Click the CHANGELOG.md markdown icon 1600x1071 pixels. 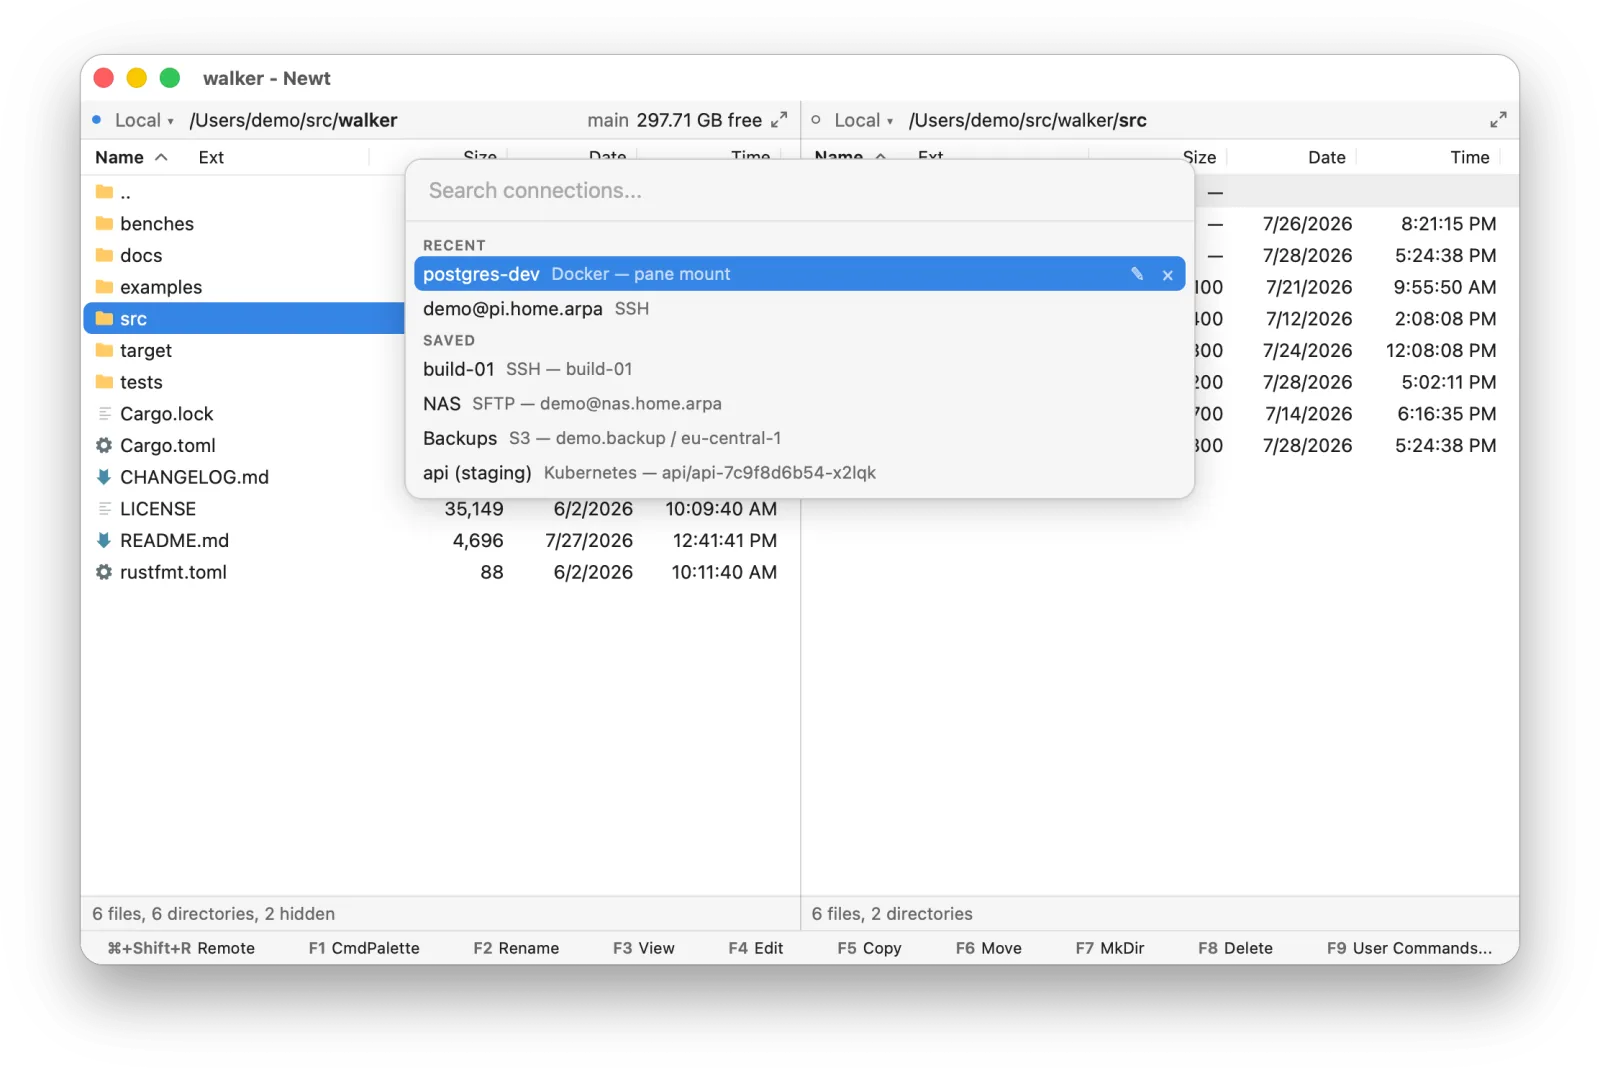click(x=104, y=477)
